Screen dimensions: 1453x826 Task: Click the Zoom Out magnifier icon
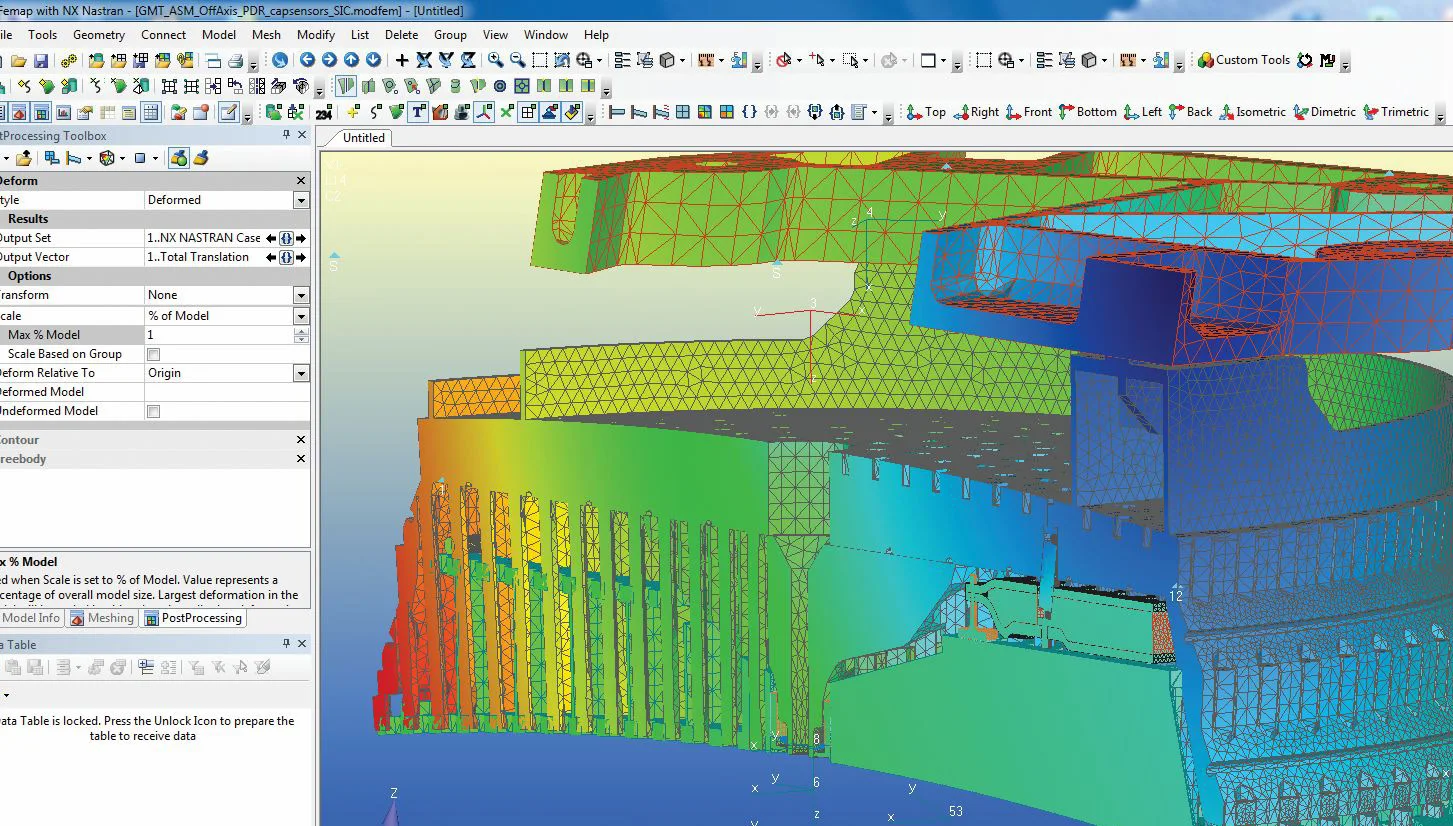pyautogui.click(x=517, y=60)
